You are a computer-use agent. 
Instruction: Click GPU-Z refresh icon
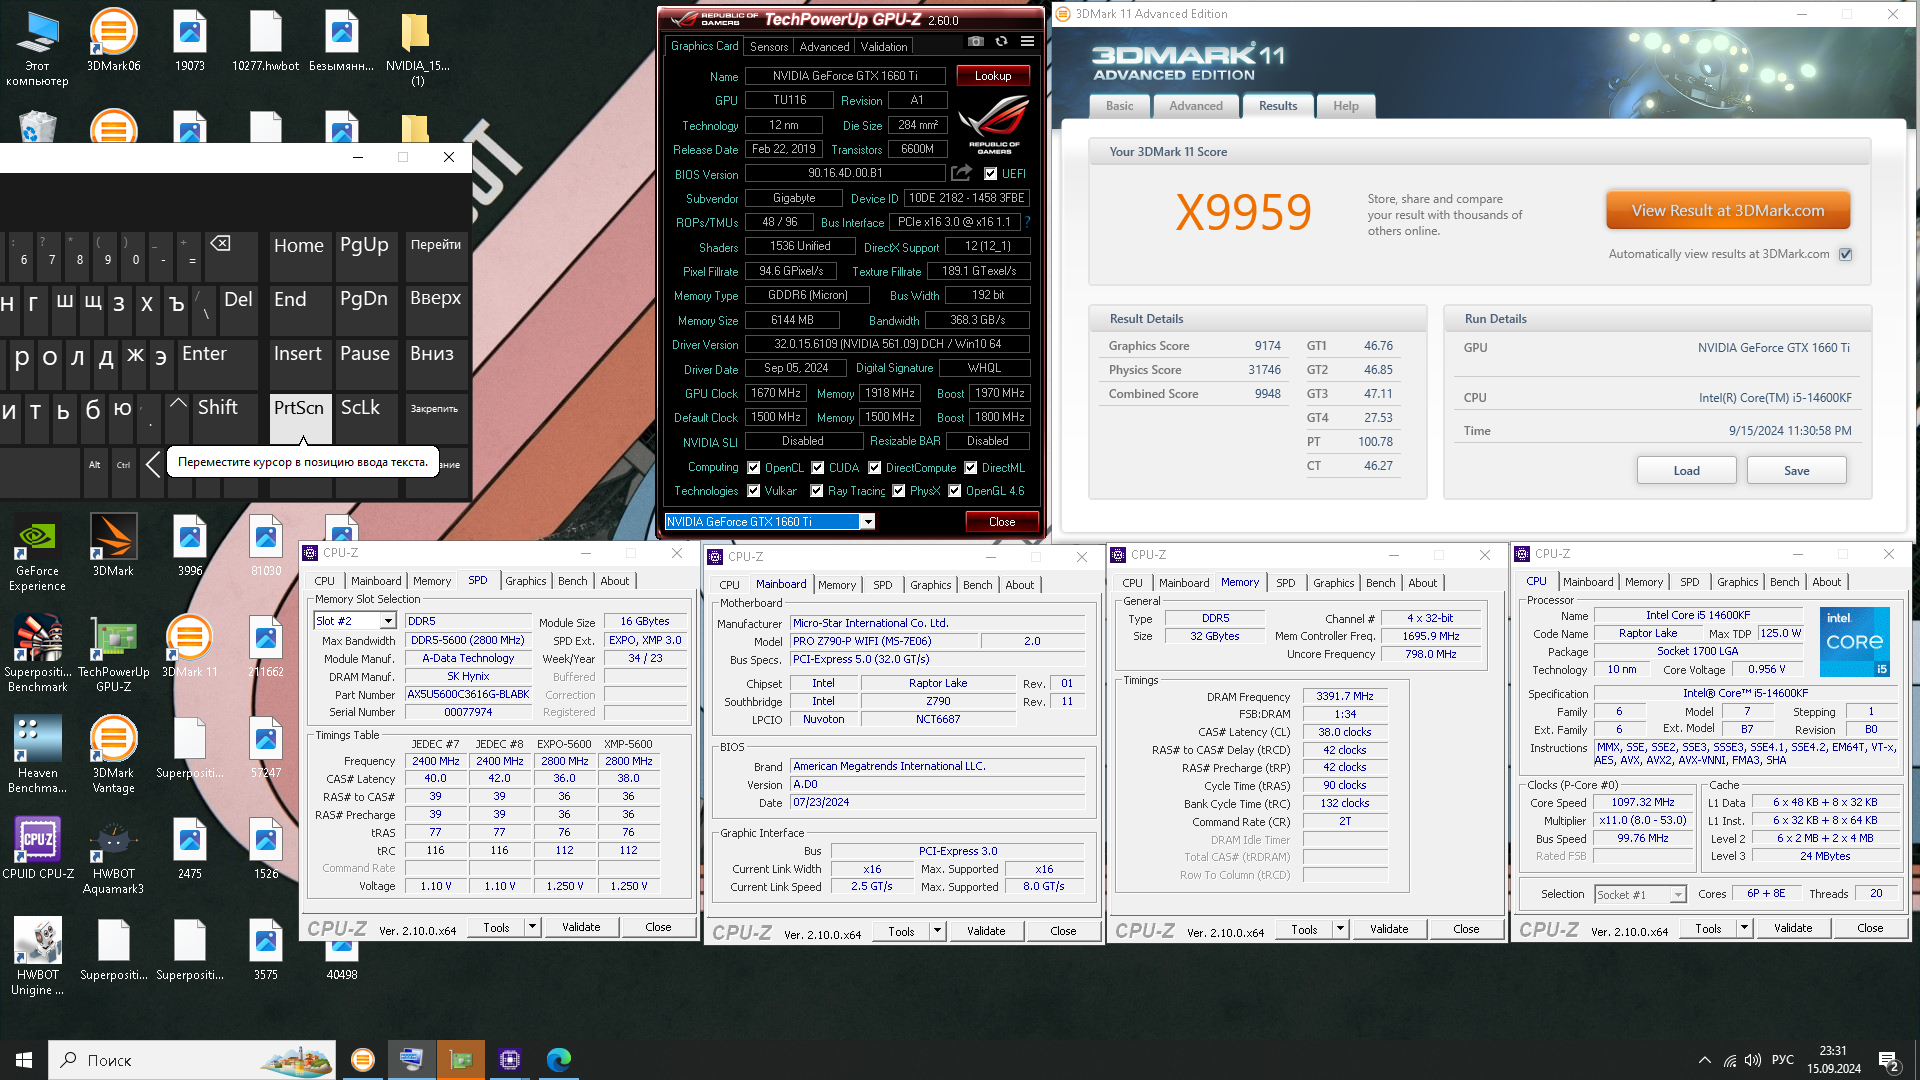point(1001,42)
